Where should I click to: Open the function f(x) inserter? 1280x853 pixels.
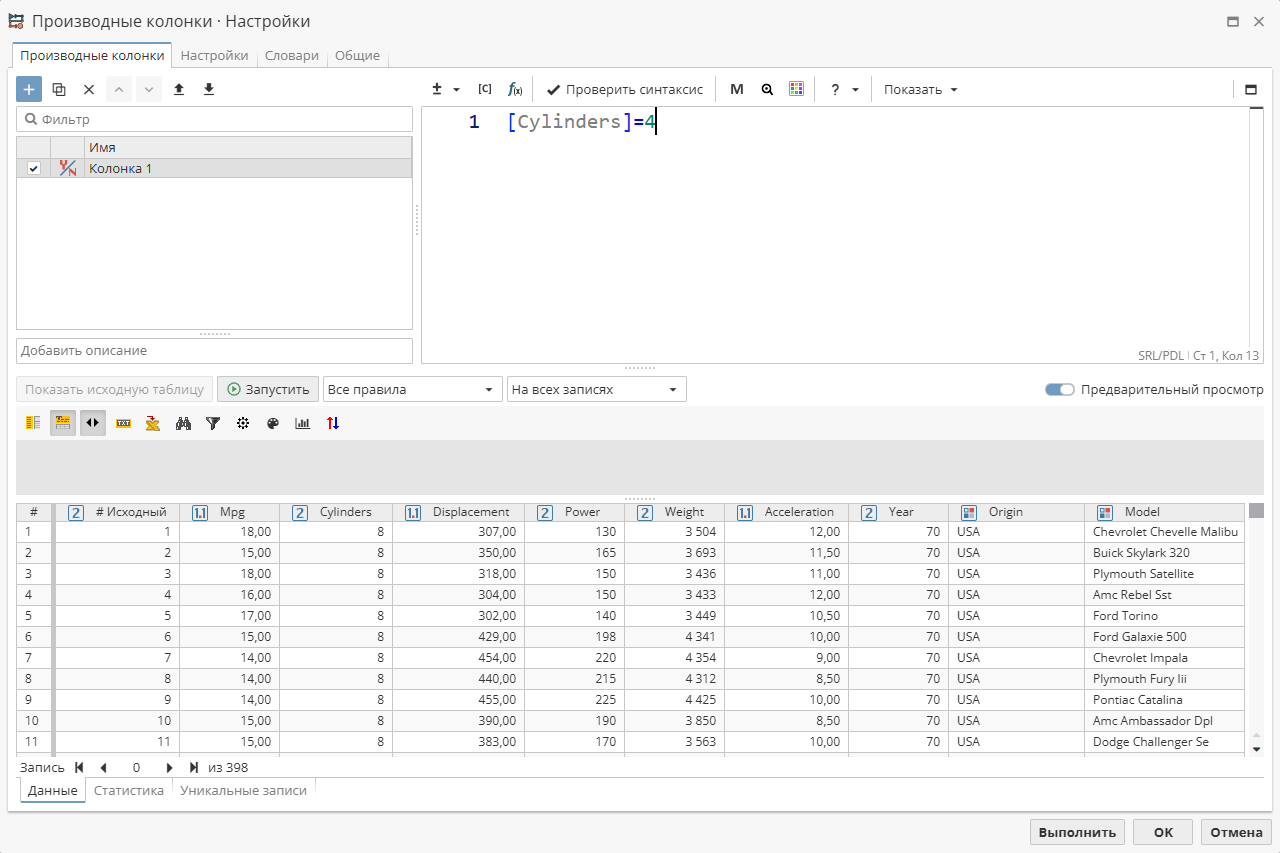(x=514, y=89)
